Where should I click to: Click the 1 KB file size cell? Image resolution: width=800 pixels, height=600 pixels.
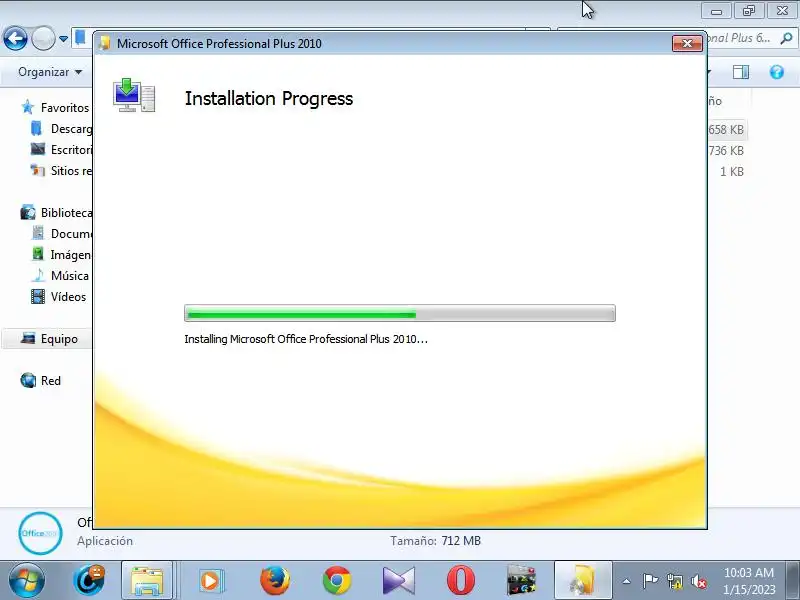click(732, 171)
